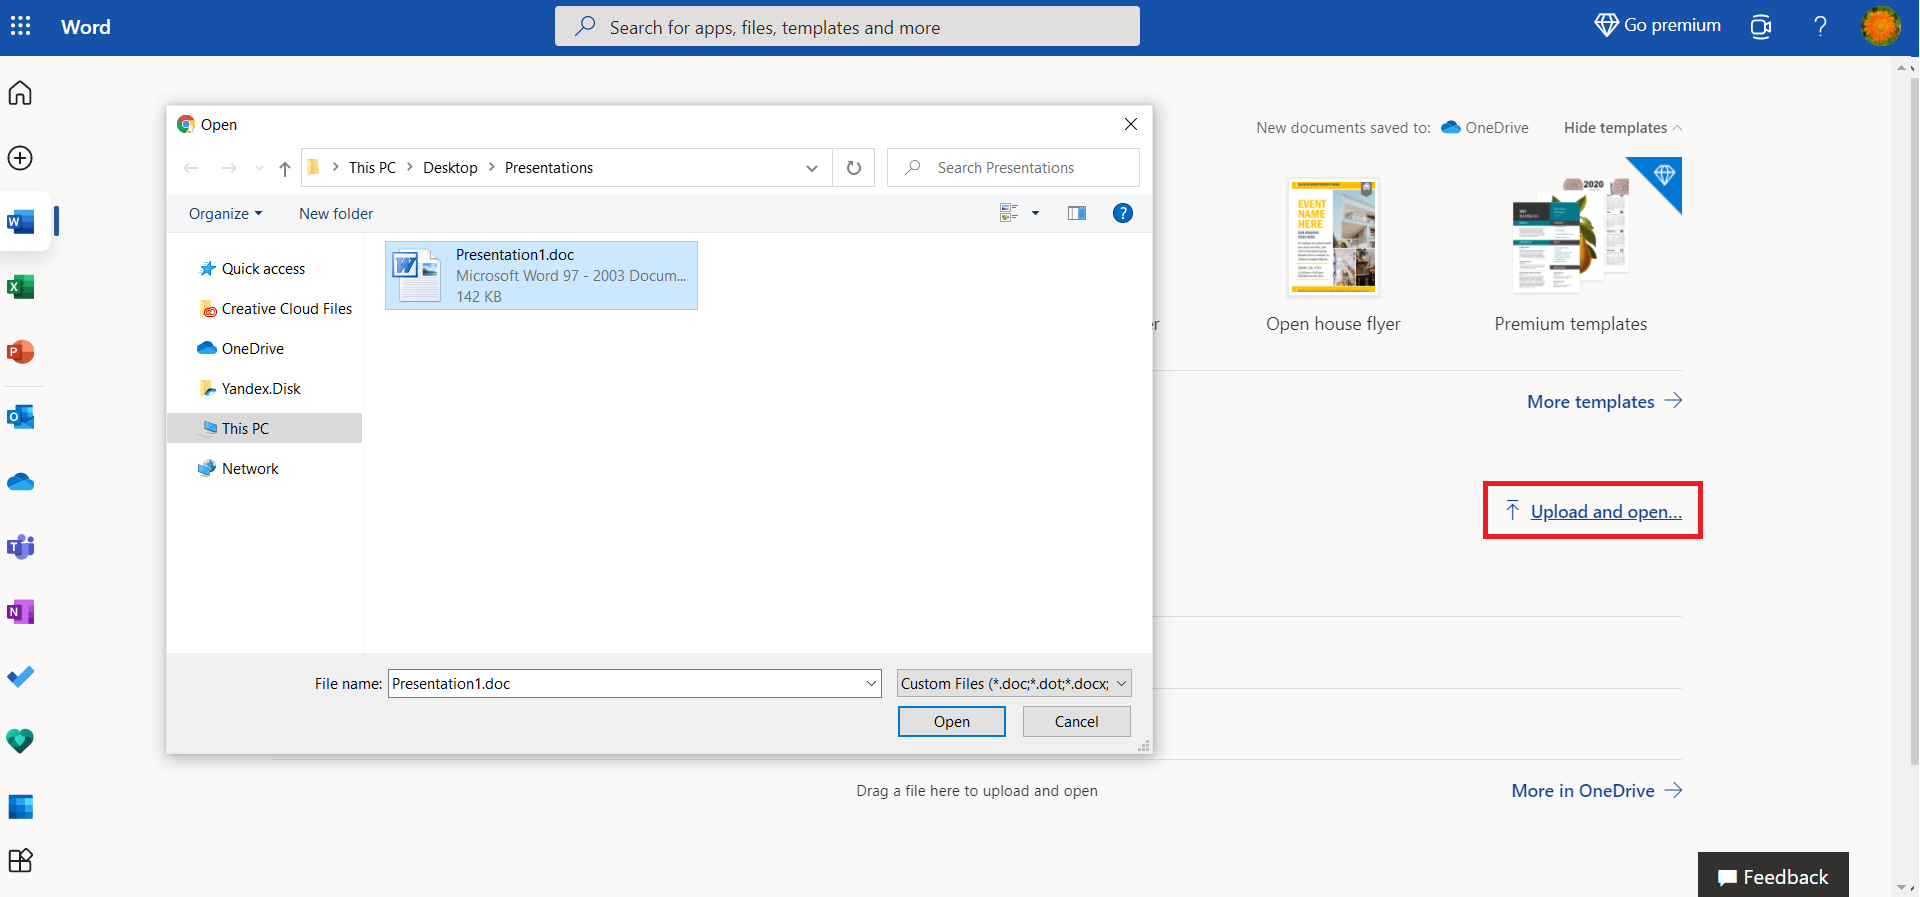This screenshot has height=897, width=1920.
Task: Select the Presentation1.doc file
Action: [x=540, y=275]
